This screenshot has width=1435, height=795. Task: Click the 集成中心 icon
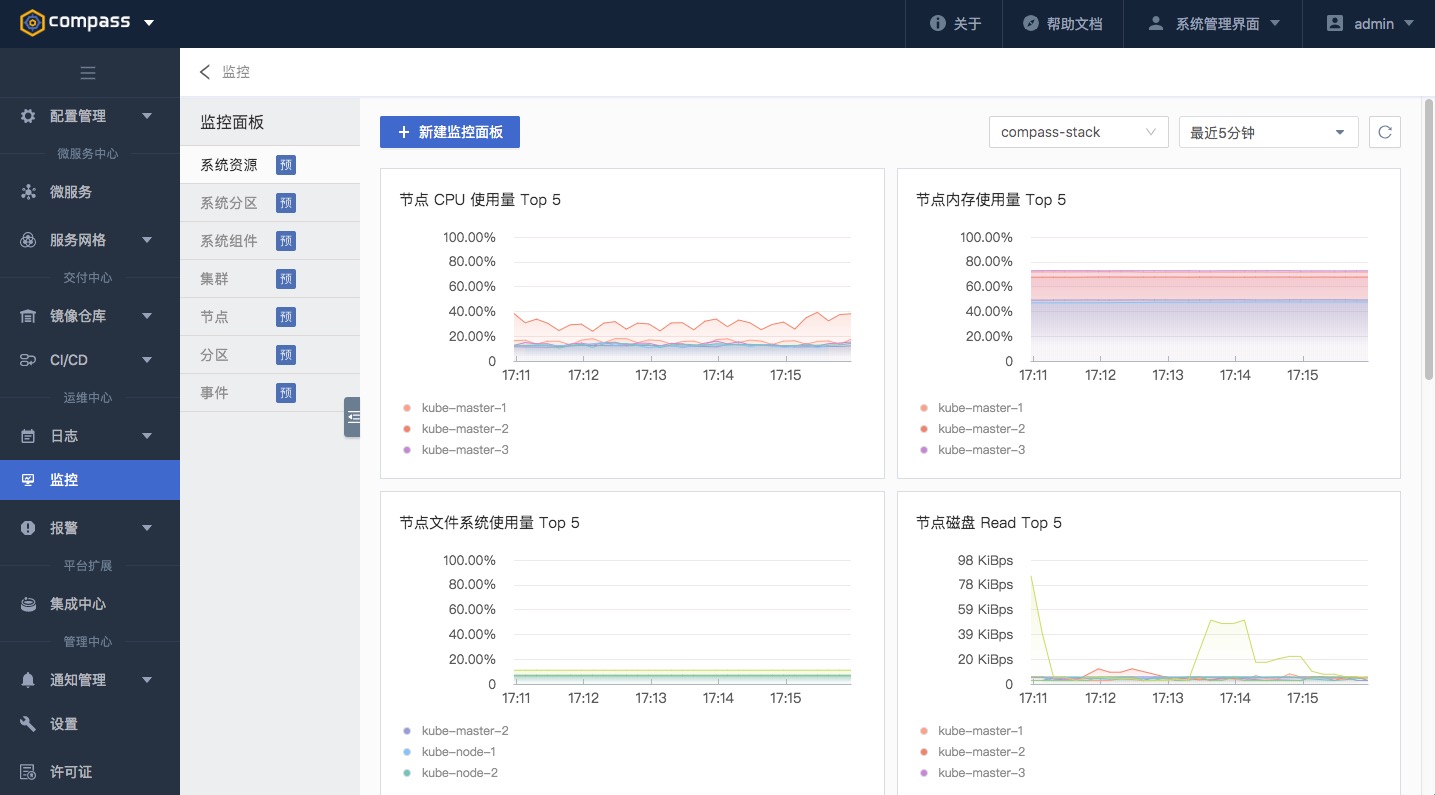(x=28, y=604)
